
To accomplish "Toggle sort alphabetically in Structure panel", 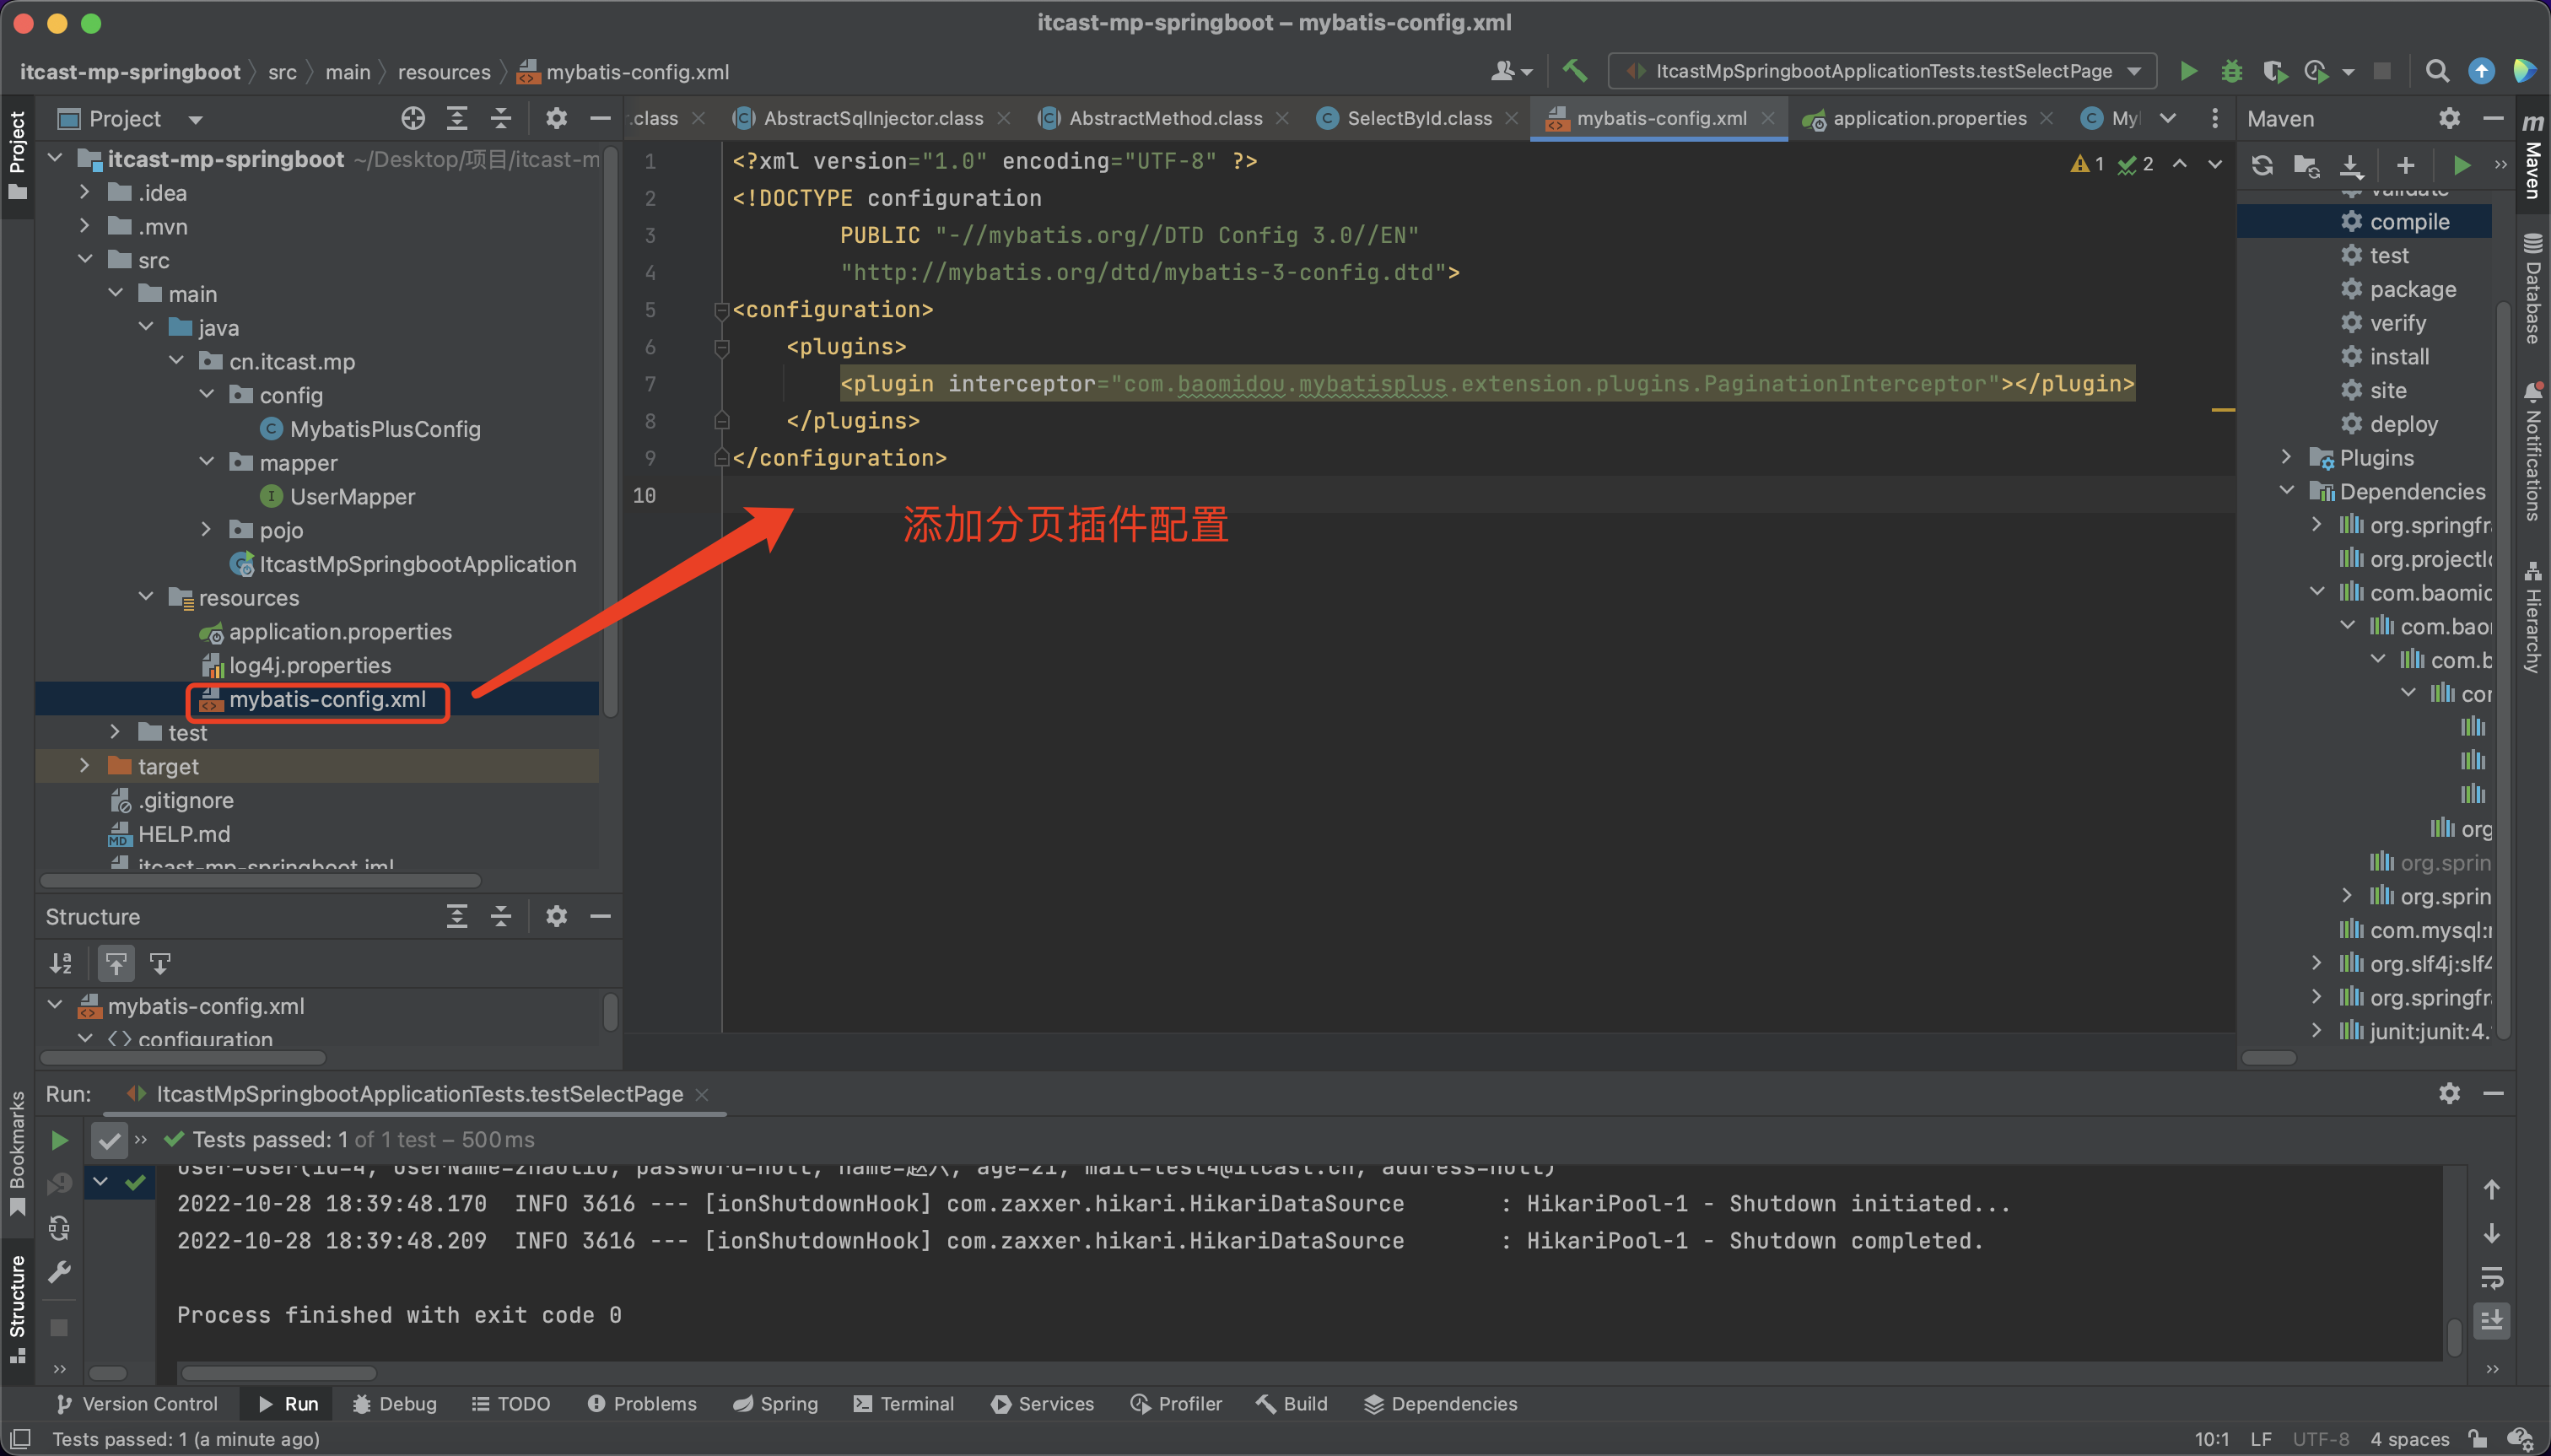I will point(61,963).
